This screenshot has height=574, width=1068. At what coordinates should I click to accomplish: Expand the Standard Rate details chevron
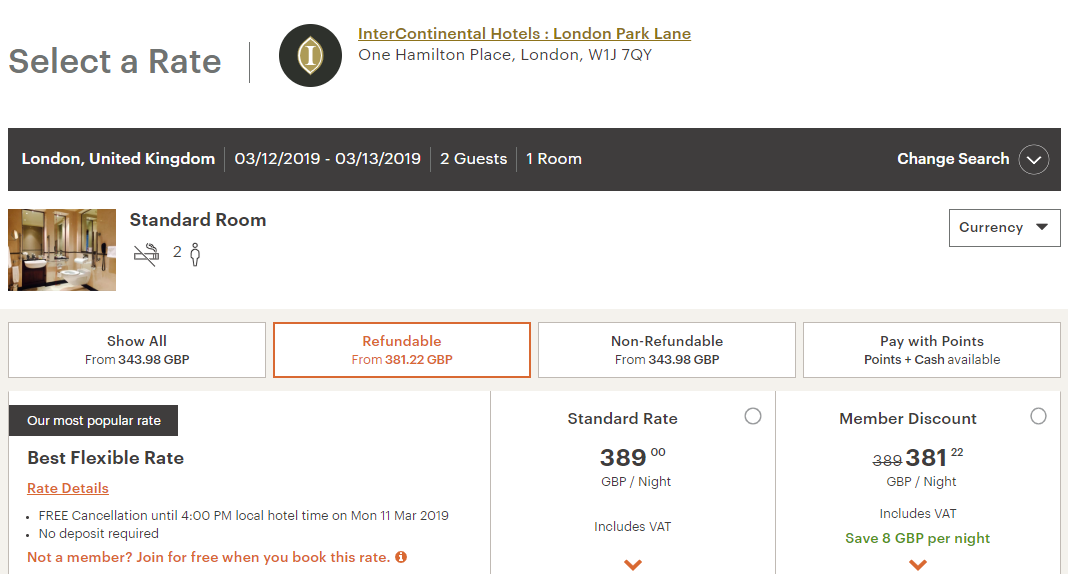(x=632, y=565)
